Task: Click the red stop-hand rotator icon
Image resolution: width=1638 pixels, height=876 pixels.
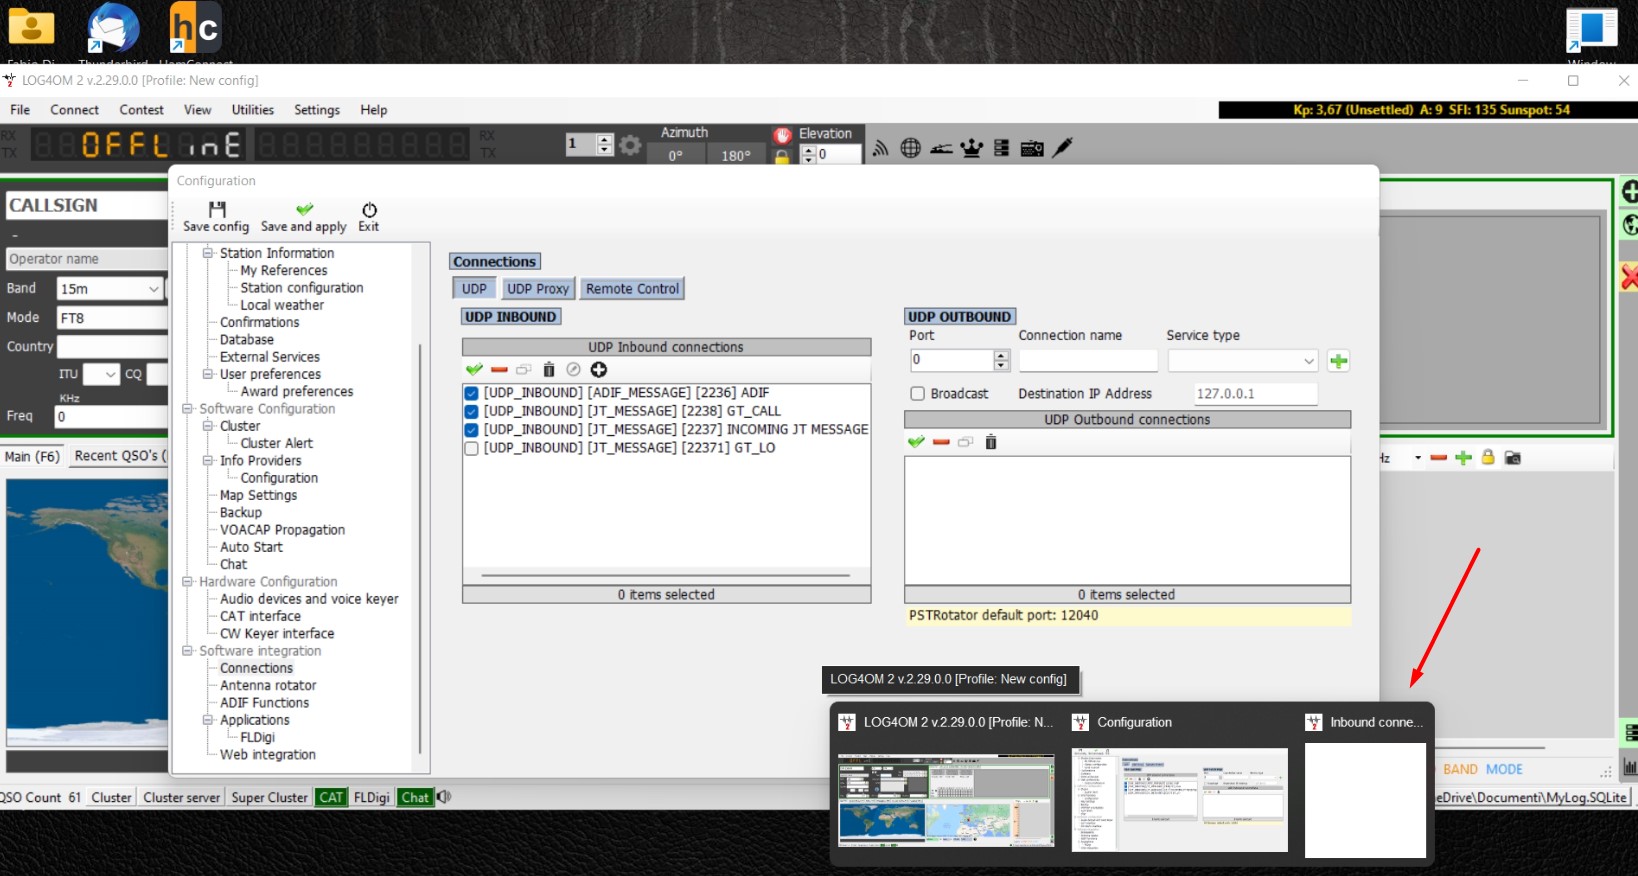Action: coord(782,135)
